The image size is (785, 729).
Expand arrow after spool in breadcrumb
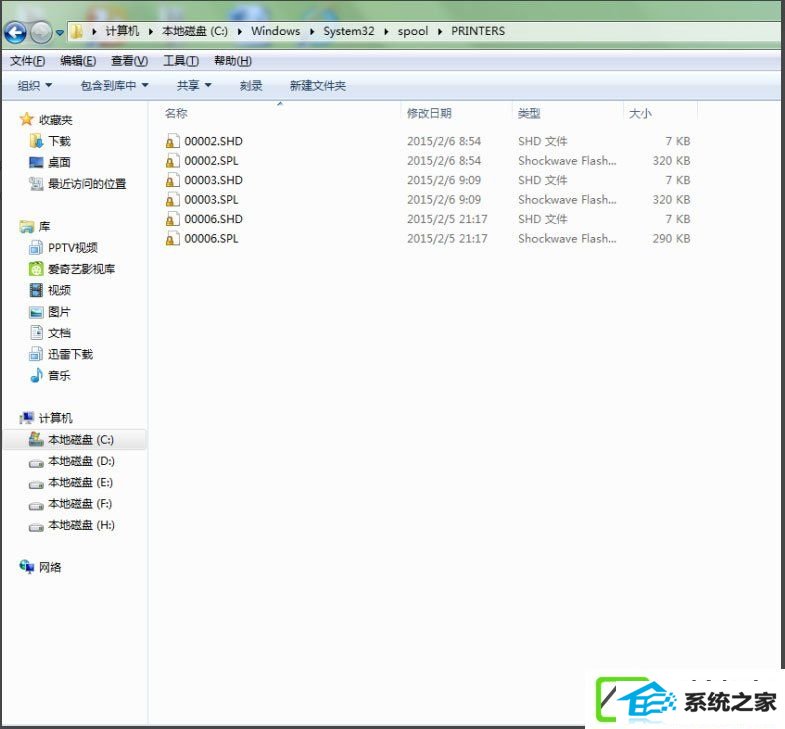440,32
